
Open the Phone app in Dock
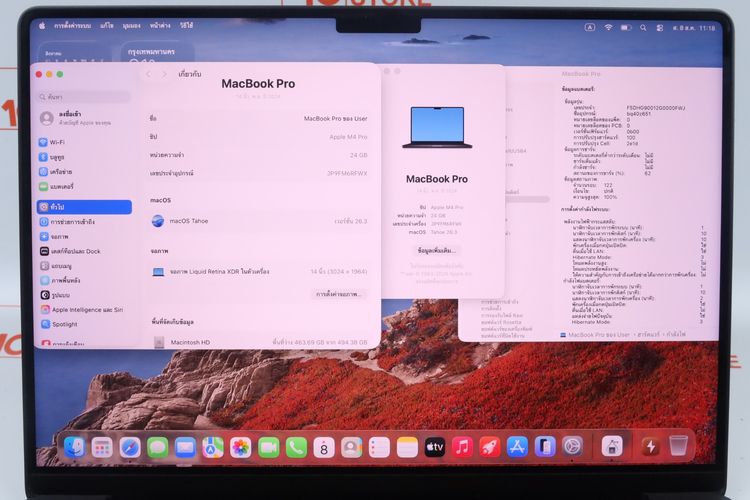pyautogui.click(x=296, y=448)
